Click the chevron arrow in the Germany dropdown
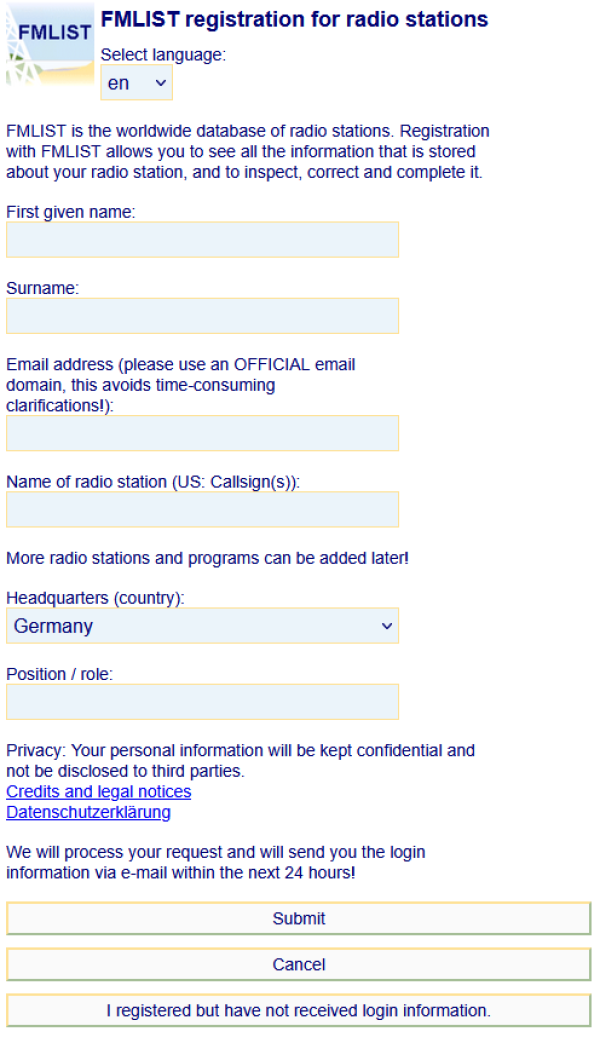Viewport: 600px width, 1043px height. pyautogui.click(x=386, y=626)
